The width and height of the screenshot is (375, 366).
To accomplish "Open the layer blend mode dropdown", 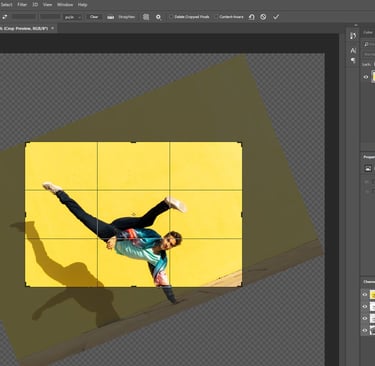I will point(369,54).
